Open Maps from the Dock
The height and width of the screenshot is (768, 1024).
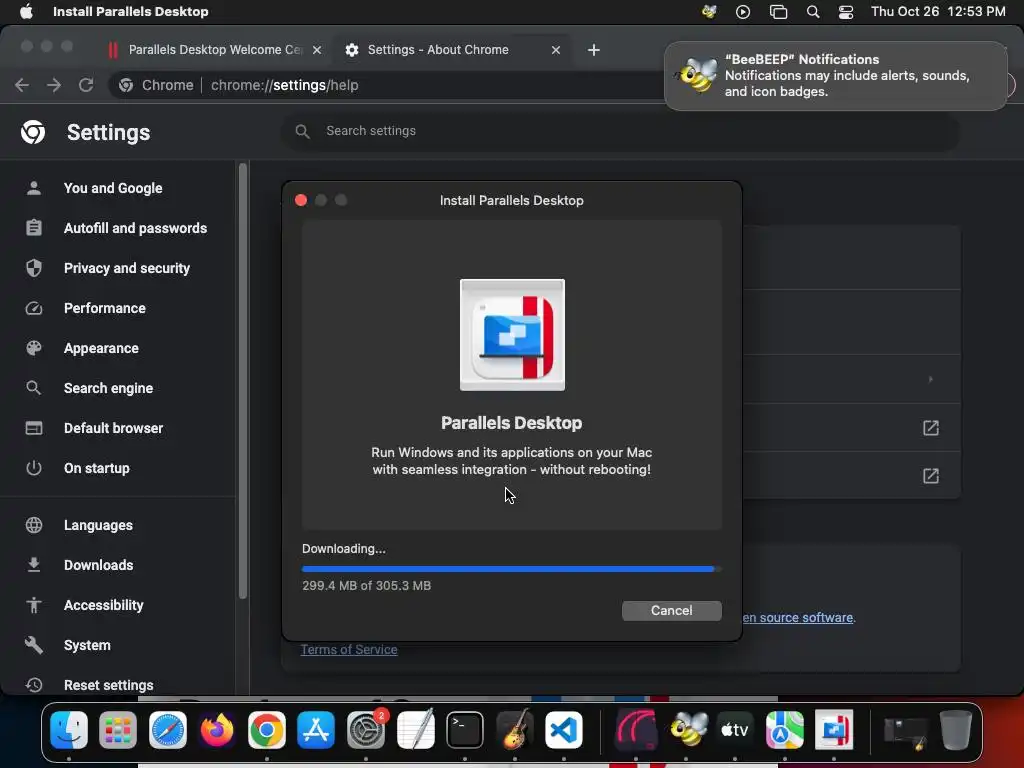point(784,730)
